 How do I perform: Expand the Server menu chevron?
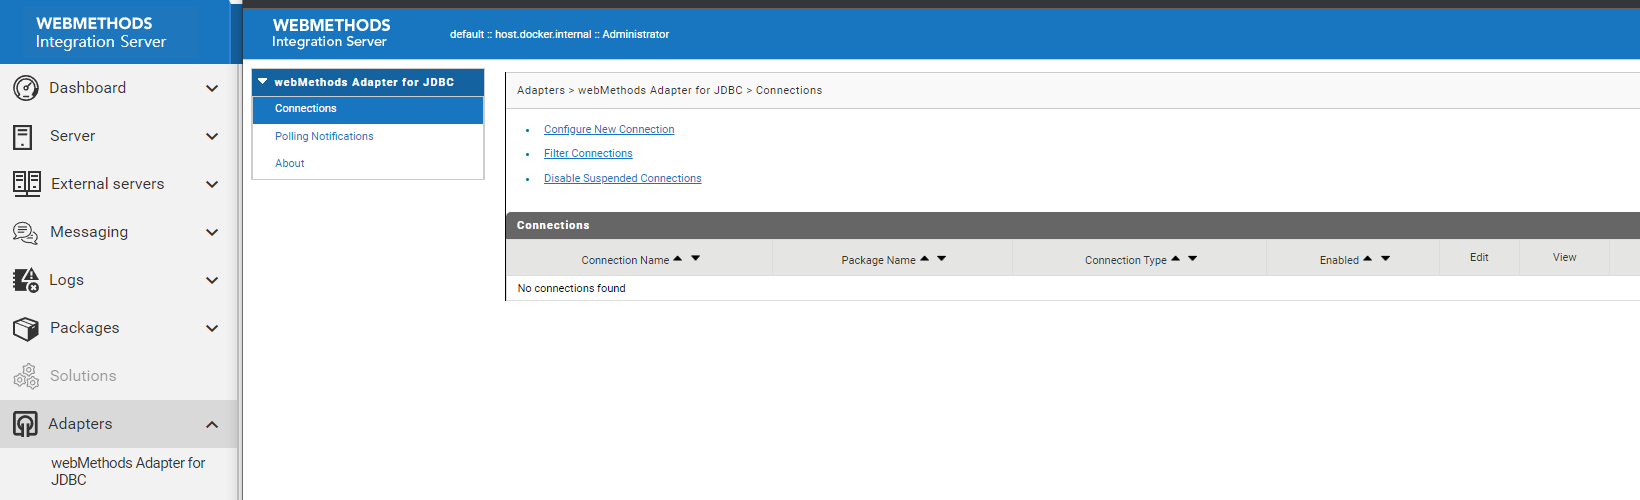(212, 136)
